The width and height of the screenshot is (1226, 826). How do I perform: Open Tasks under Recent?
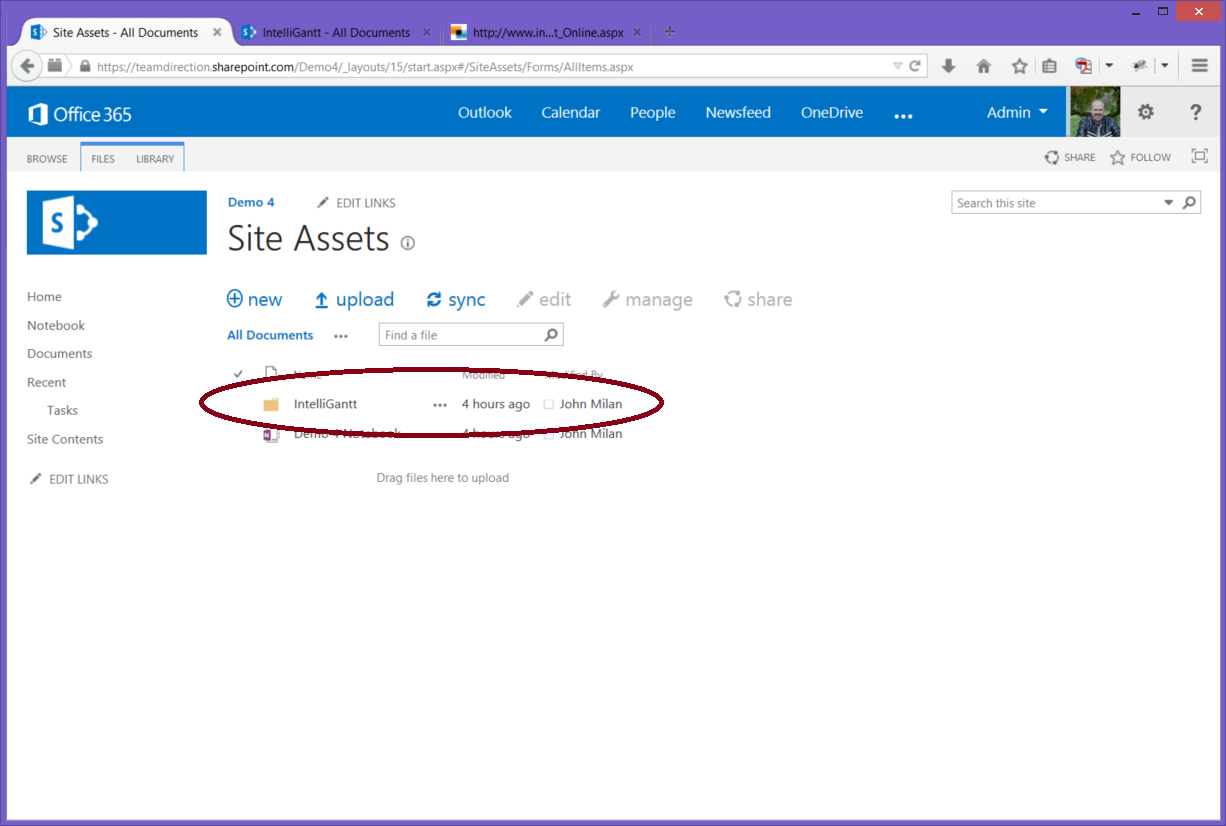[x=62, y=410]
